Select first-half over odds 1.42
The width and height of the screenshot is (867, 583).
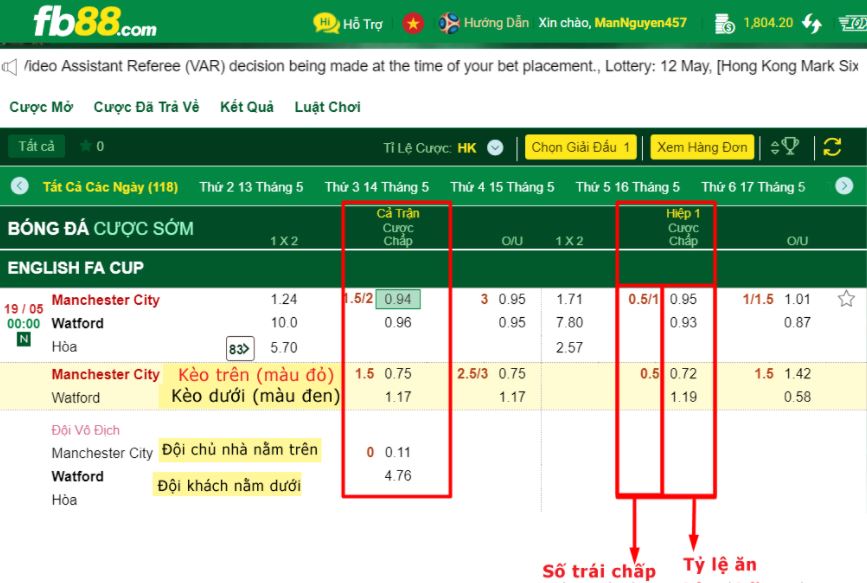(797, 374)
